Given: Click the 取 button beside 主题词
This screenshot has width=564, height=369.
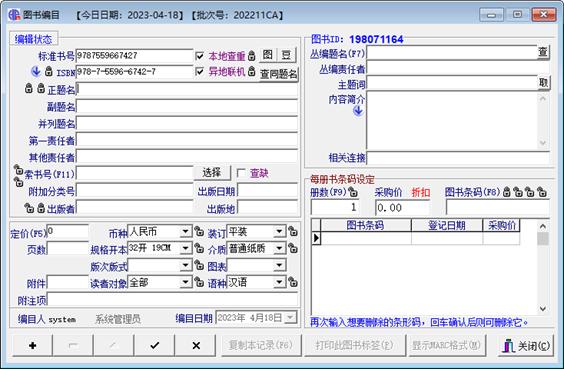Looking at the screenshot, I should tap(543, 83).
